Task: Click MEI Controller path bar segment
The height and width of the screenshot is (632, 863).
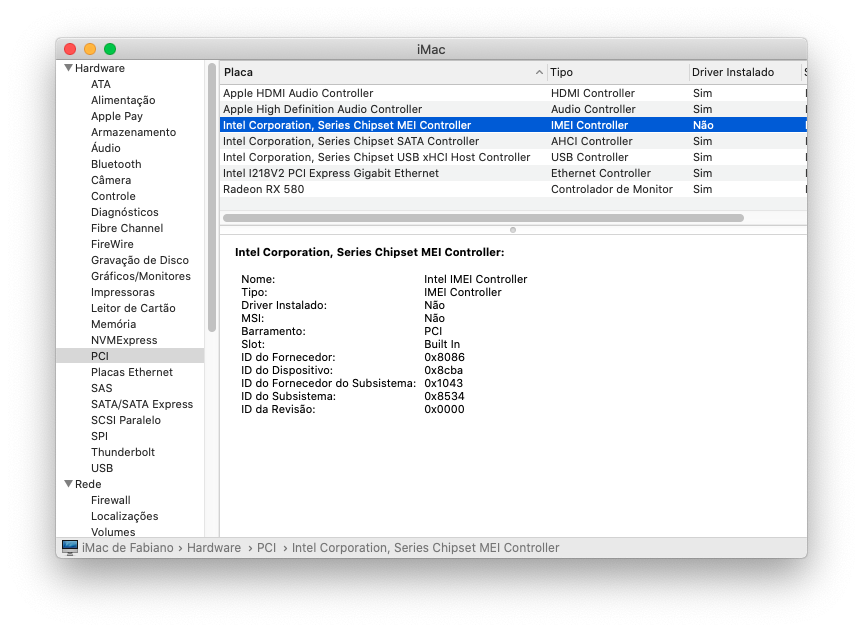Action: click(x=425, y=548)
